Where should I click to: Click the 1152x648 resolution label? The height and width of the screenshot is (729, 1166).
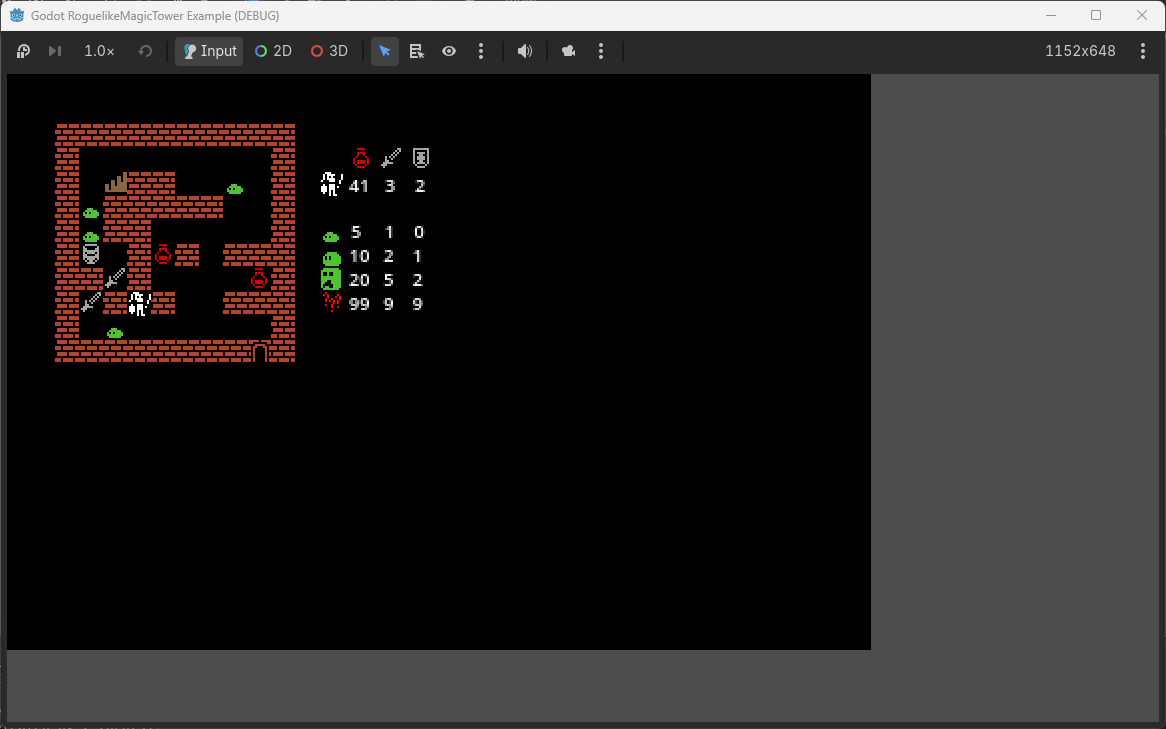coord(1080,51)
